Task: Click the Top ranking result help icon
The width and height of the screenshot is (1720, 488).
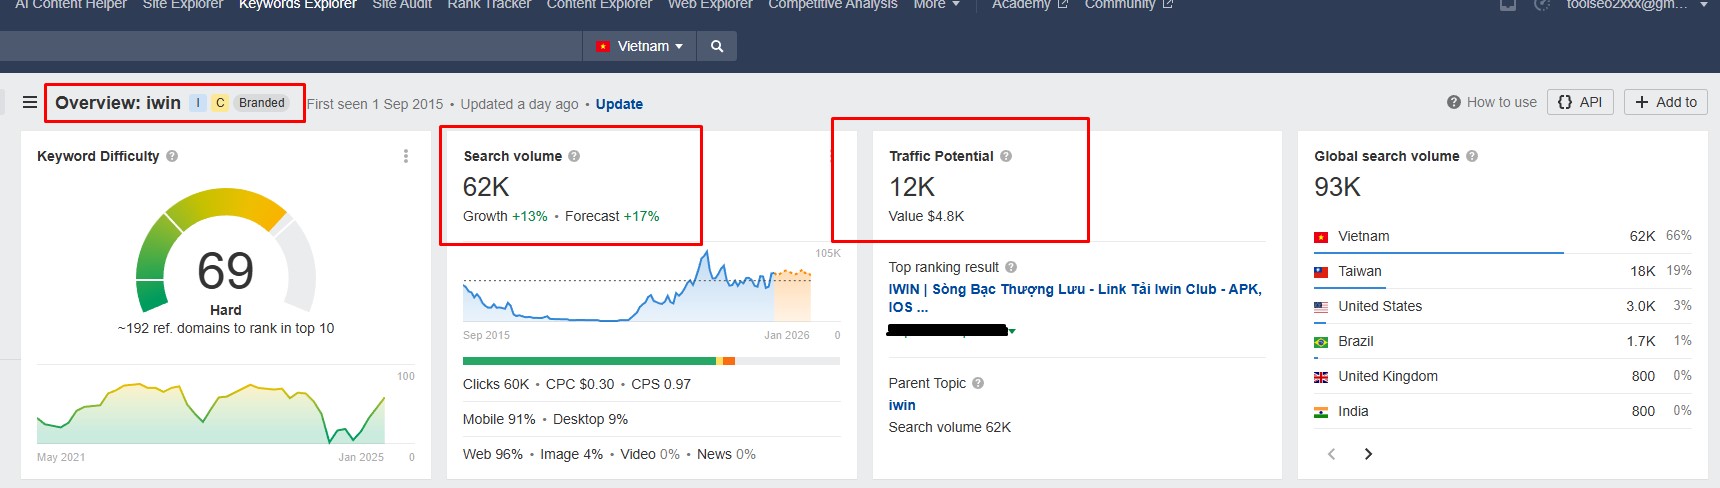Action: pyautogui.click(x=1011, y=267)
